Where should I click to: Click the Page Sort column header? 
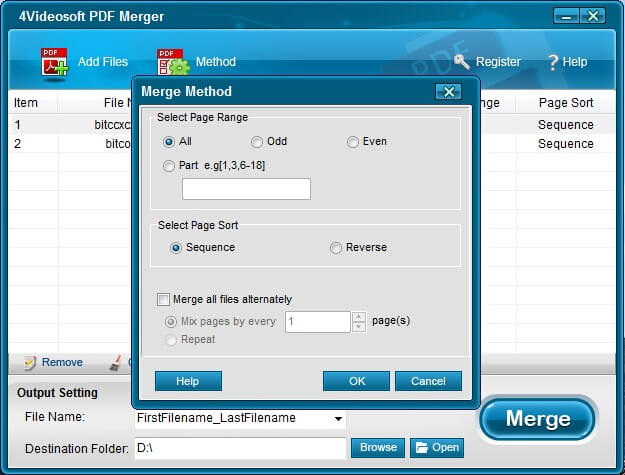pos(566,103)
